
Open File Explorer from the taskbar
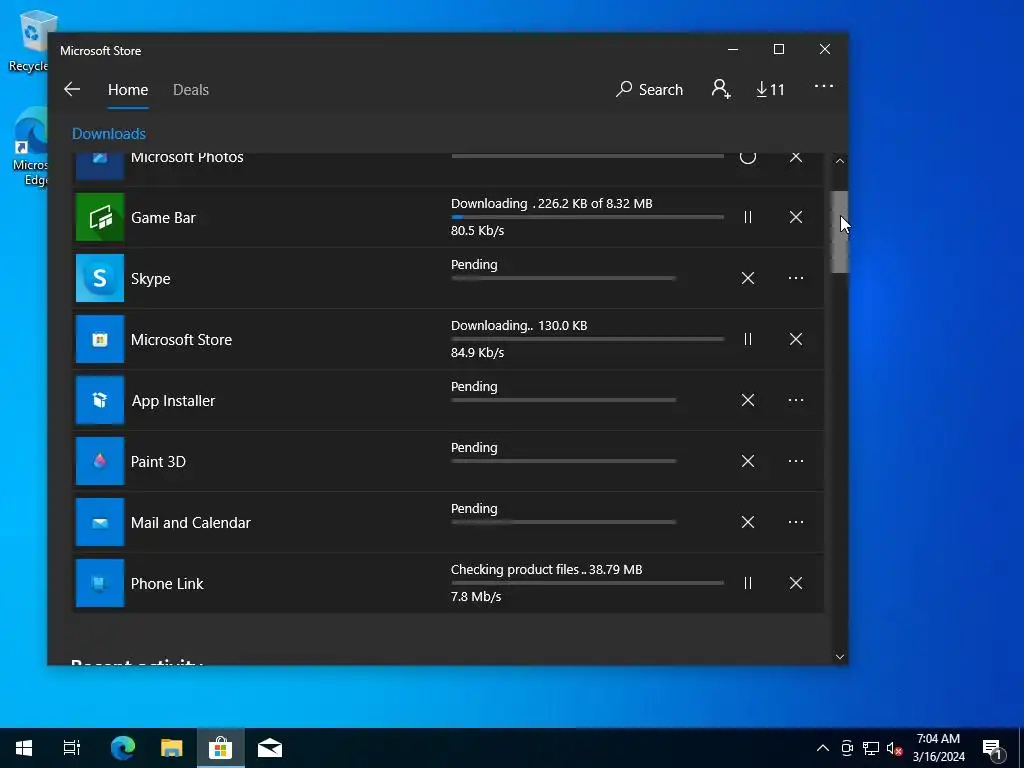(x=172, y=748)
